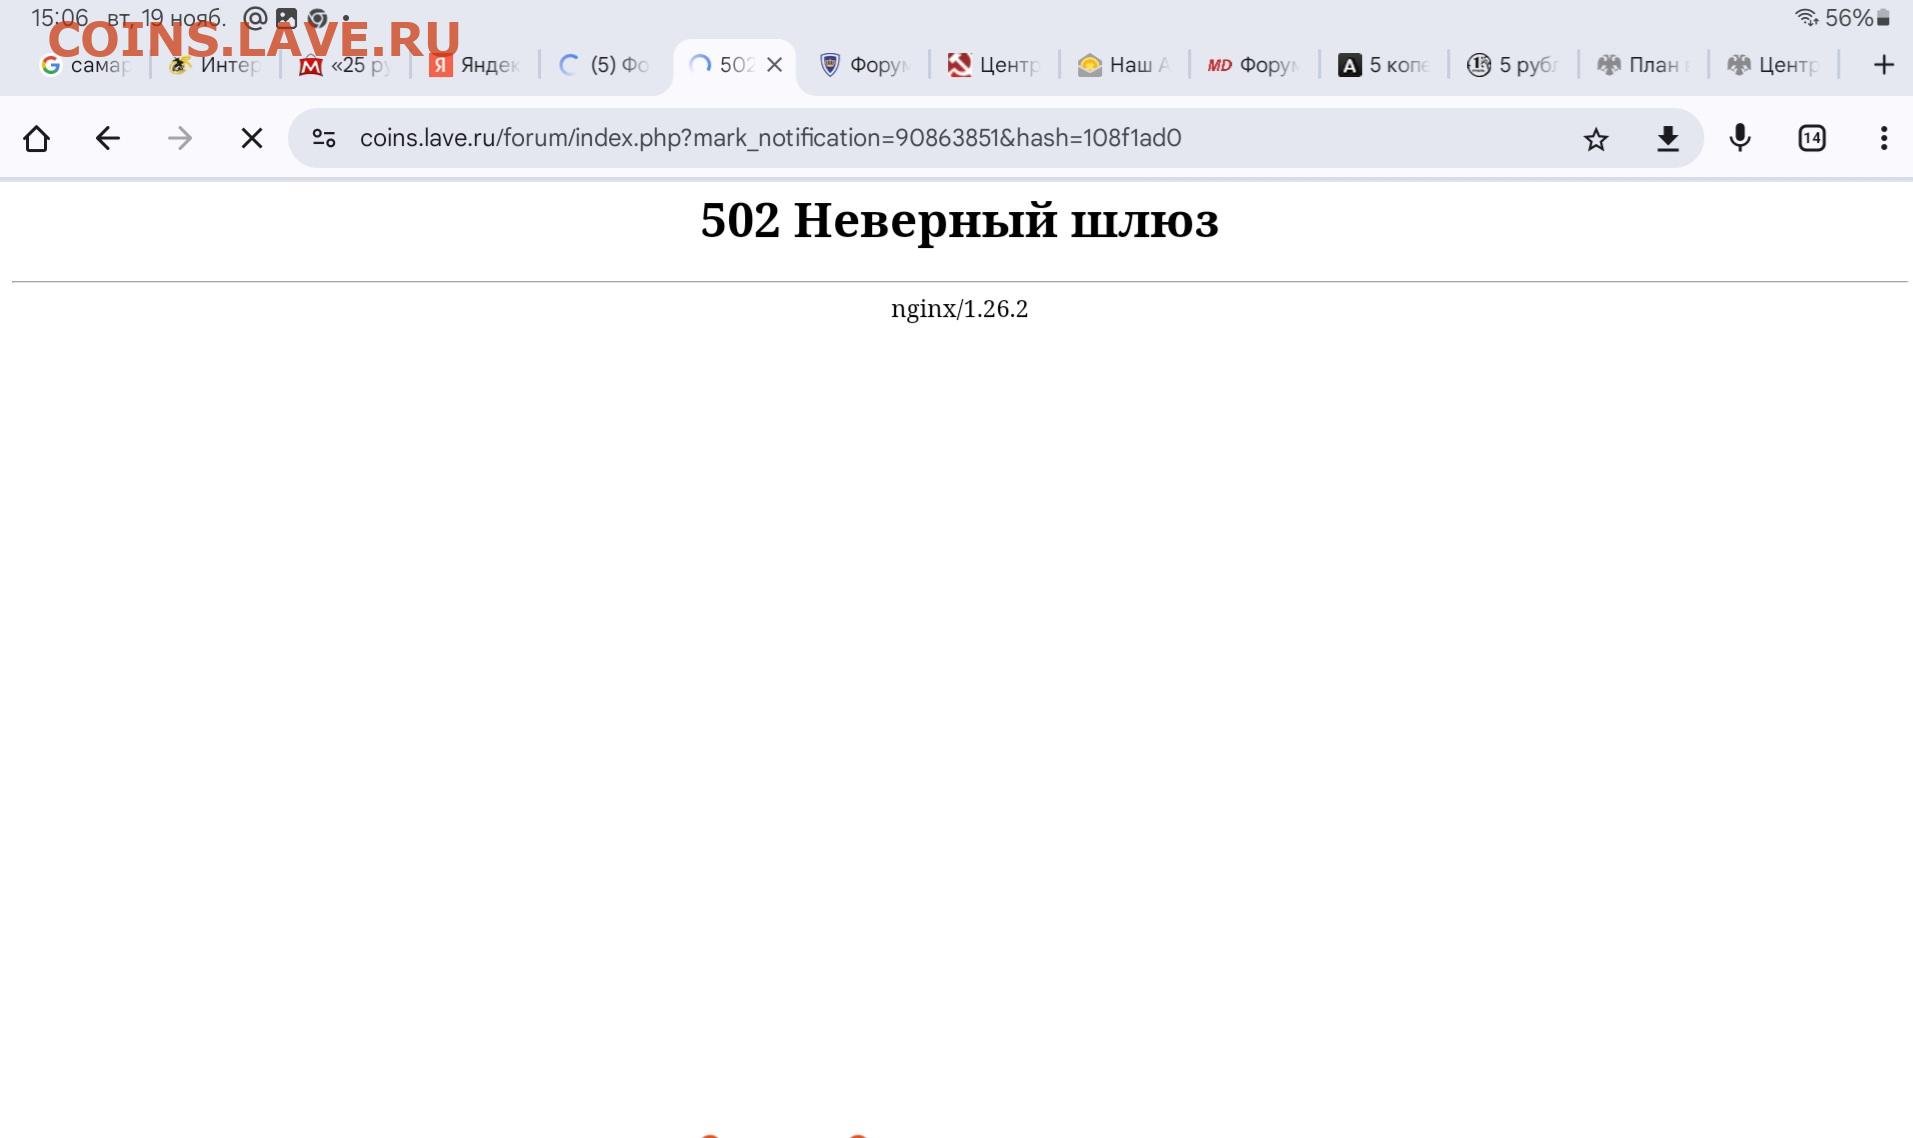Tap the status bar clock 15:06
This screenshot has height=1138, width=1913.
pos(60,17)
